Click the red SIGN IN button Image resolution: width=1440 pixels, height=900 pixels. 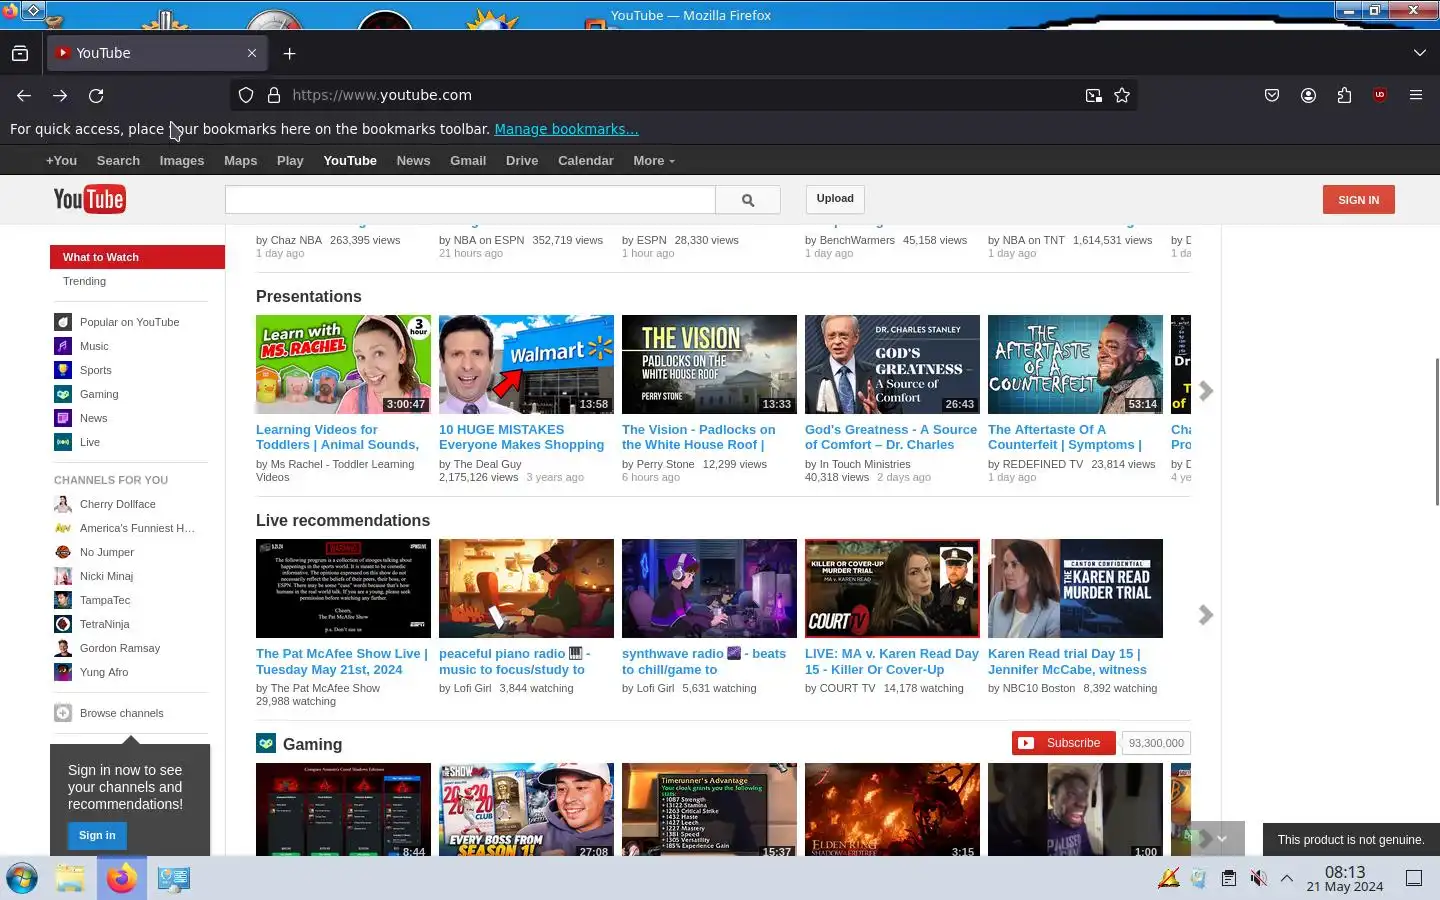(x=1358, y=200)
